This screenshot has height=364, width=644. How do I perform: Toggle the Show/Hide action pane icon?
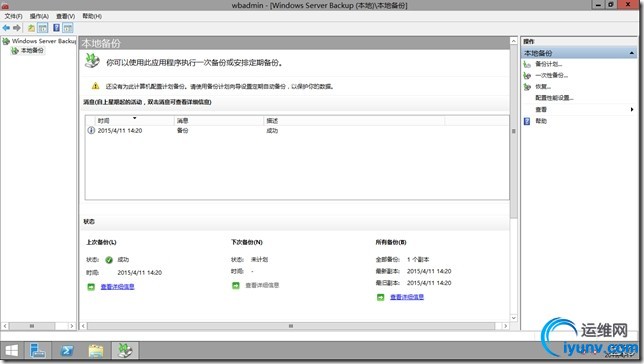point(68,28)
